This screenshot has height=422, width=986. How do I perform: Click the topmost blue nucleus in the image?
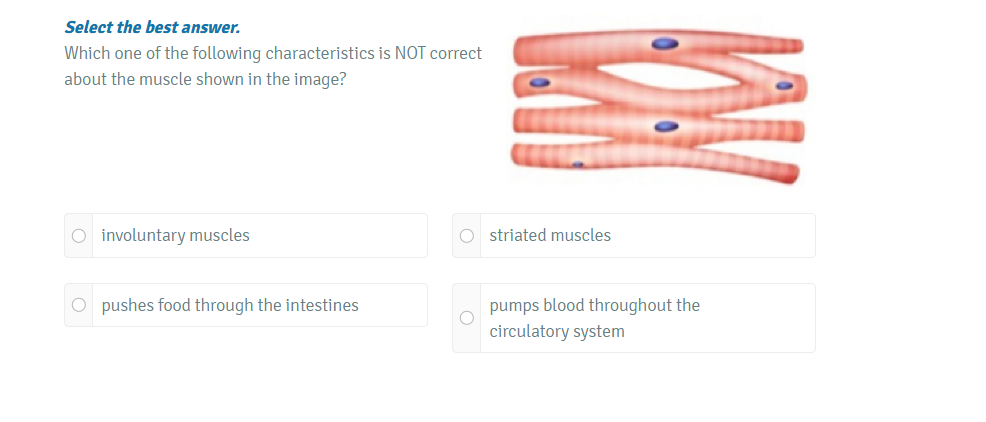[x=664, y=44]
